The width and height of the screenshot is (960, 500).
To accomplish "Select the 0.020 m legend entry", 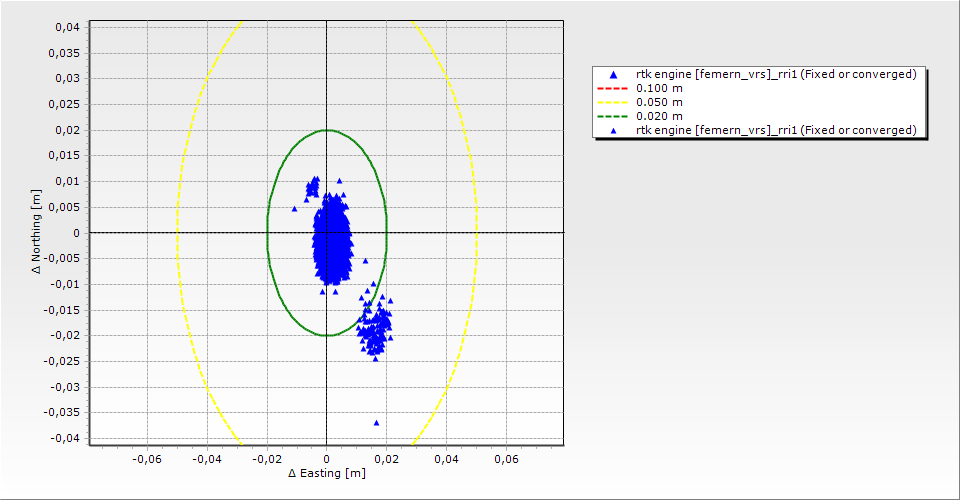I will (660, 116).
